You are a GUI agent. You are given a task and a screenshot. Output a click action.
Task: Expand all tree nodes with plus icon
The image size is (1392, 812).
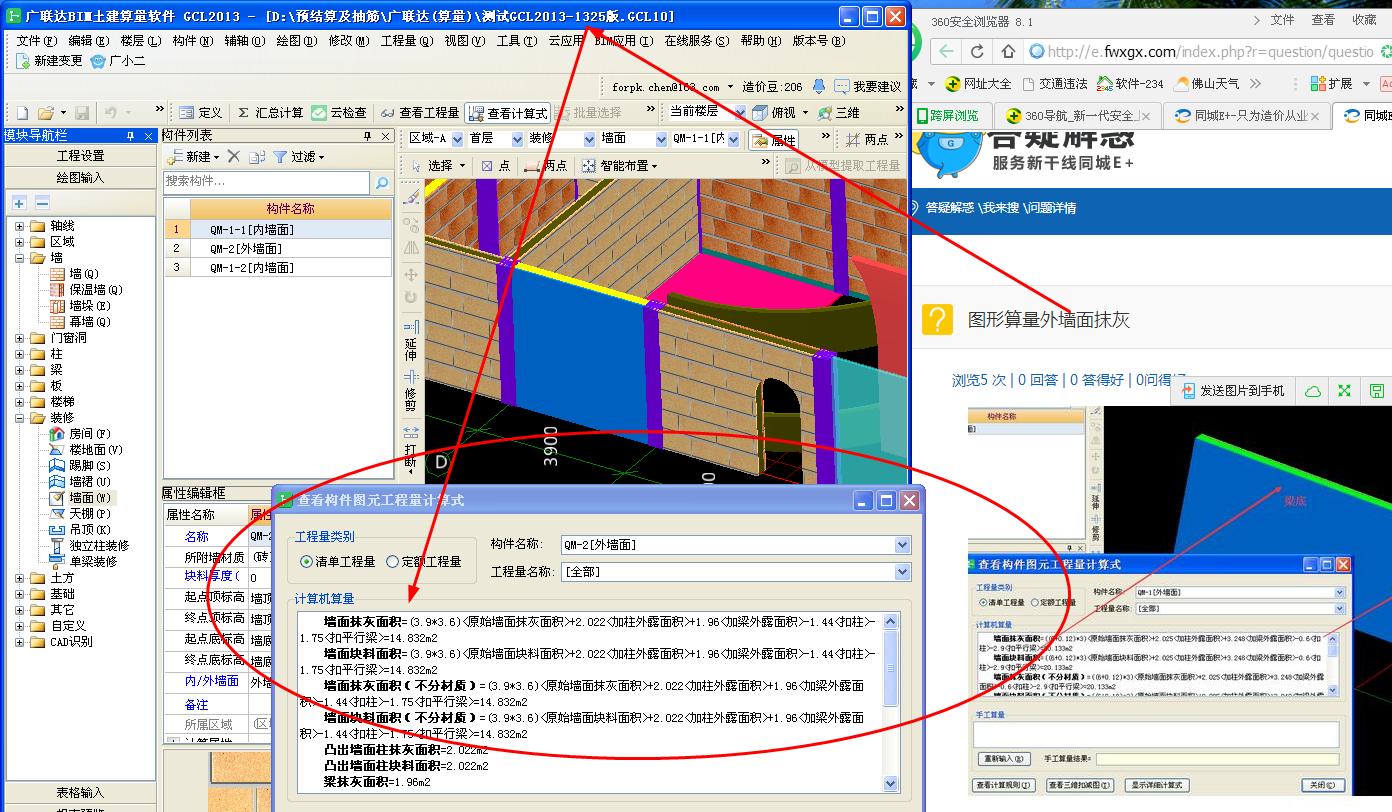pyautogui.click(x=20, y=203)
